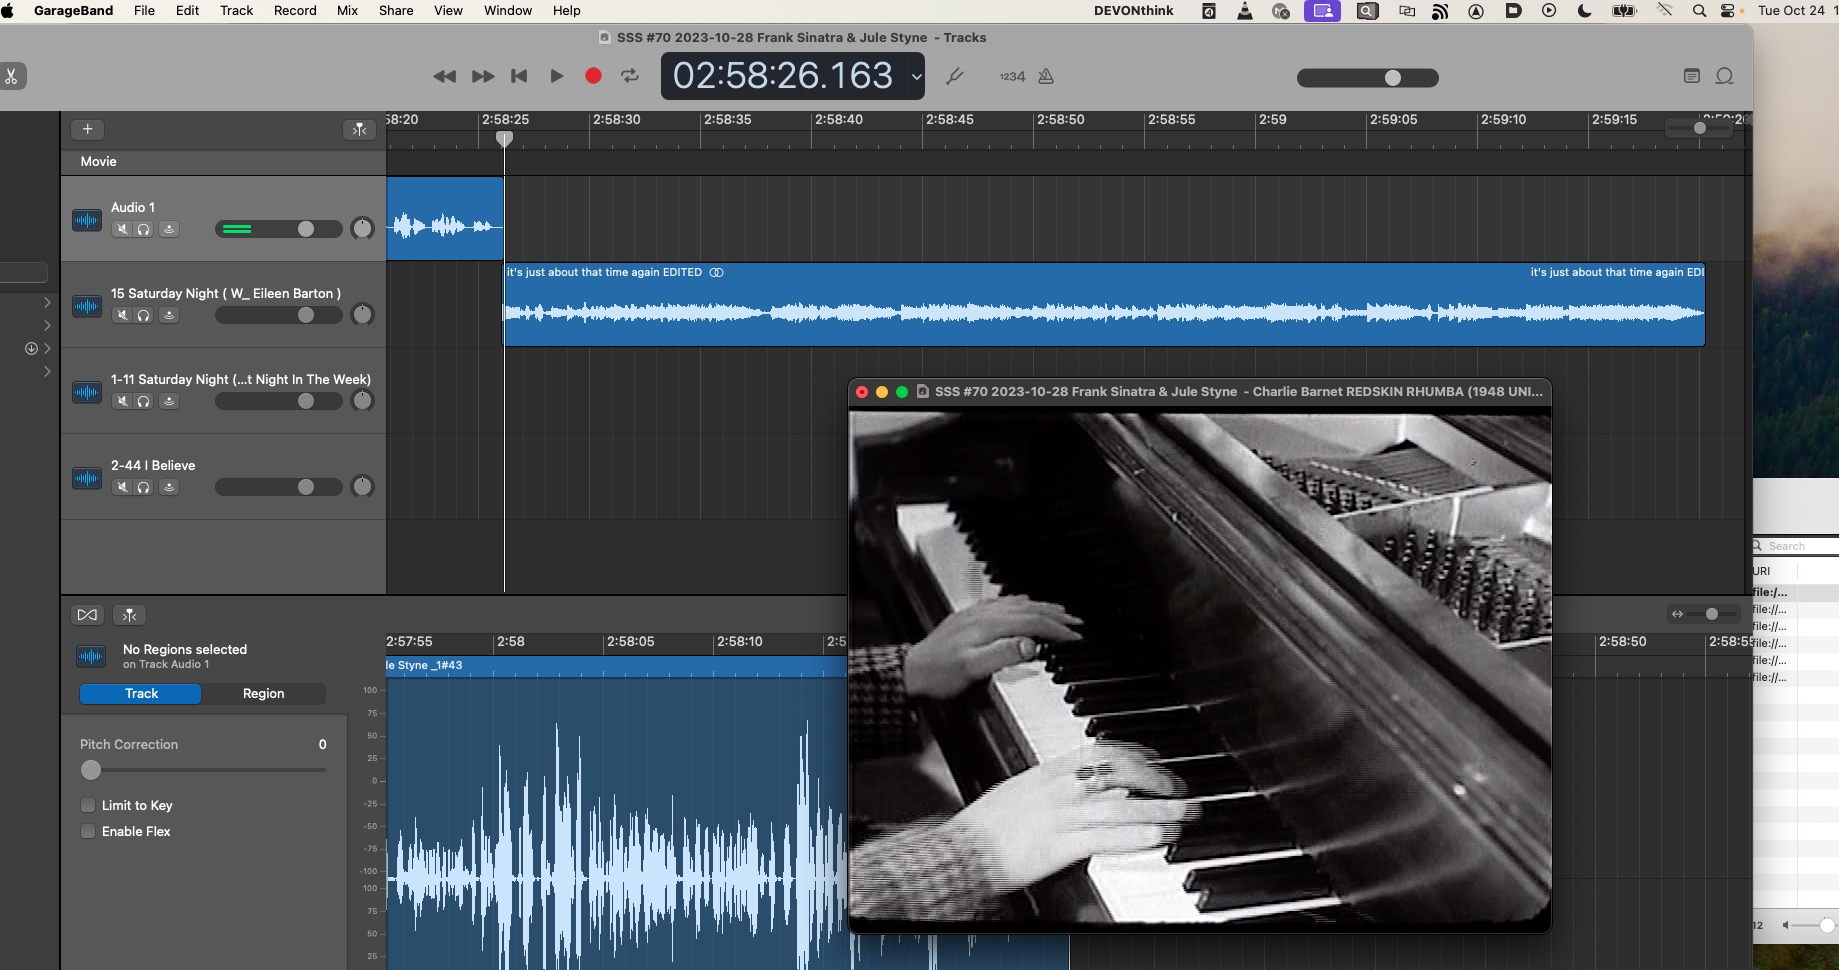Open the File menu
Image resolution: width=1839 pixels, height=970 pixels.
click(x=144, y=10)
